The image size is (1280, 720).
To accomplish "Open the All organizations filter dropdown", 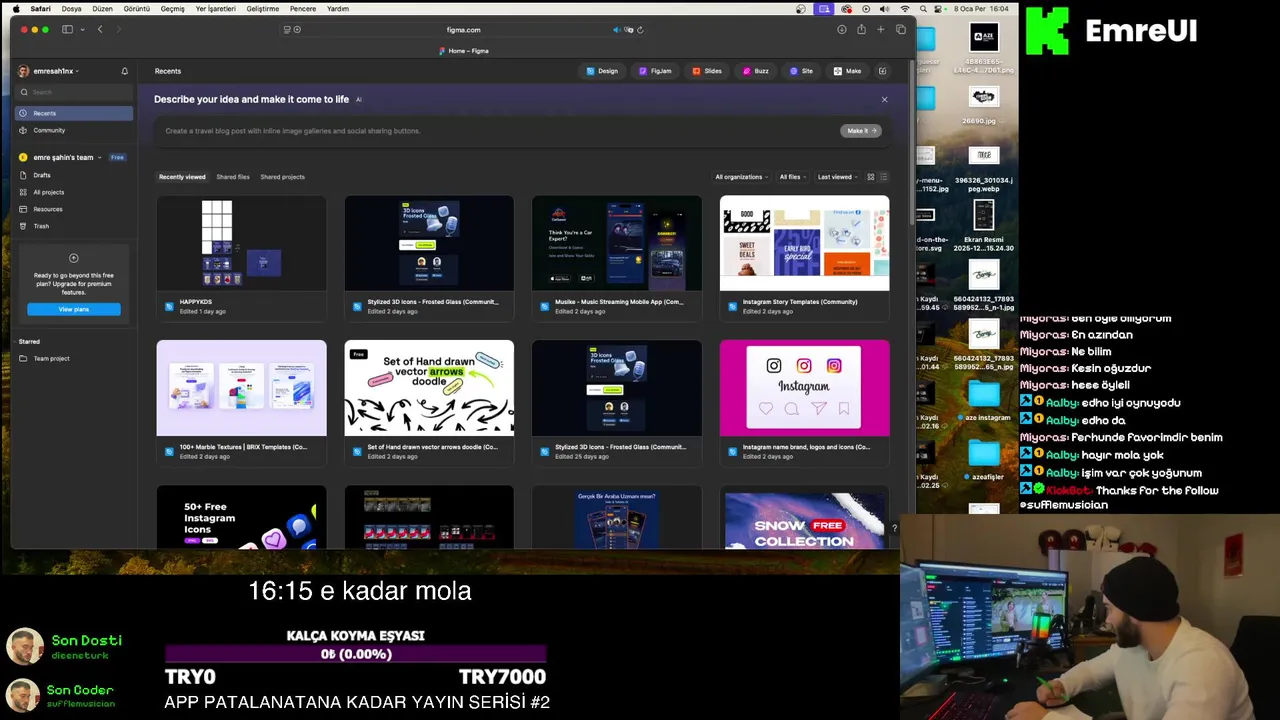I will (x=741, y=177).
